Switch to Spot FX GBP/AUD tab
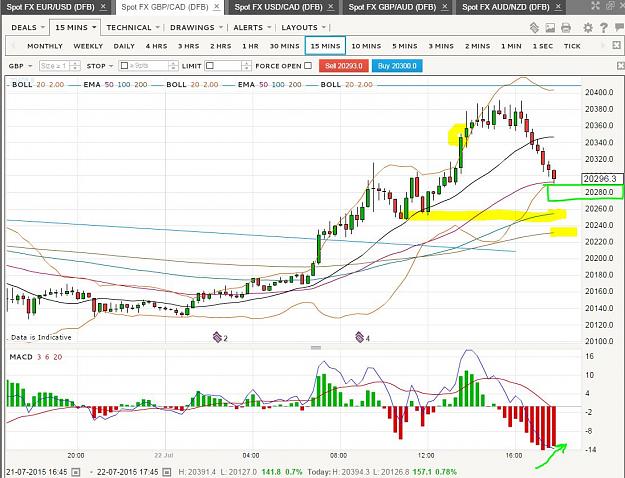Viewport: 625px width, 478px height. [x=392, y=7]
